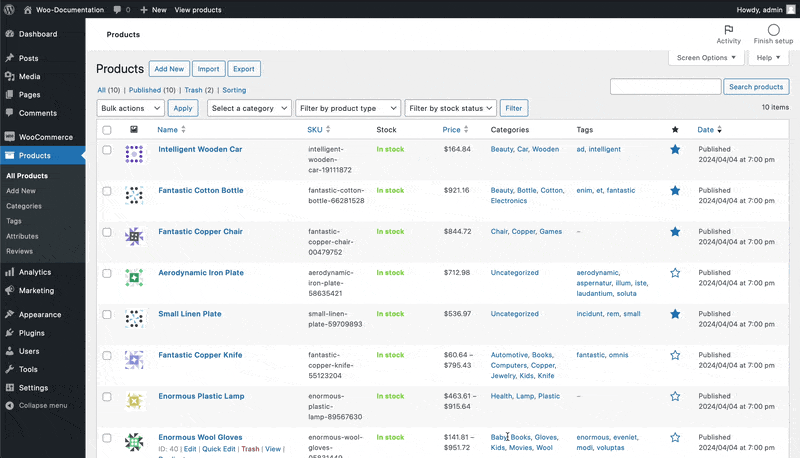800x458 pixels.
Task: Click the admin user avatar
Action: (790, 9)
